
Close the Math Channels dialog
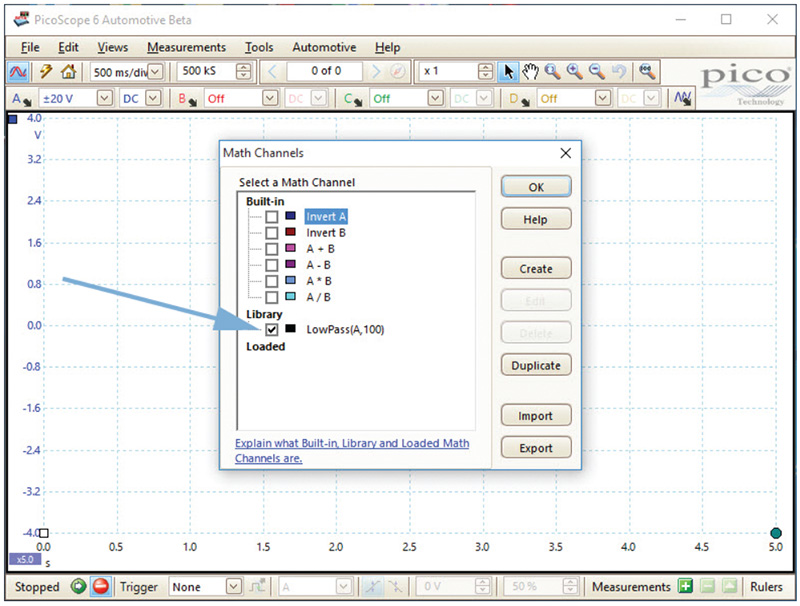[565, 153]
